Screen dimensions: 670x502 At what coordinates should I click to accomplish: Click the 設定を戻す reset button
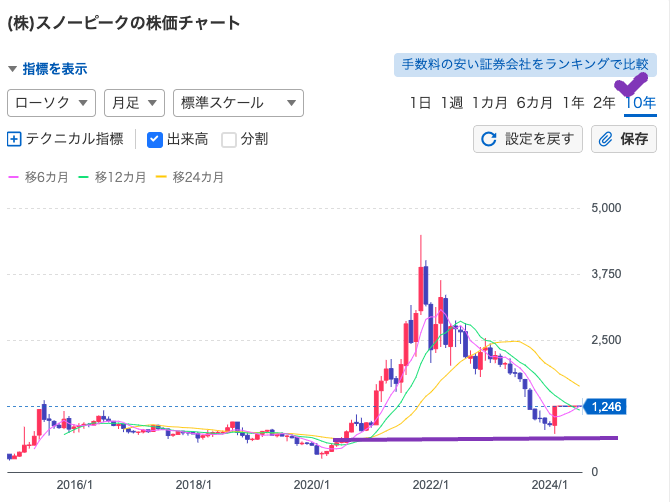tap(528, 139)
